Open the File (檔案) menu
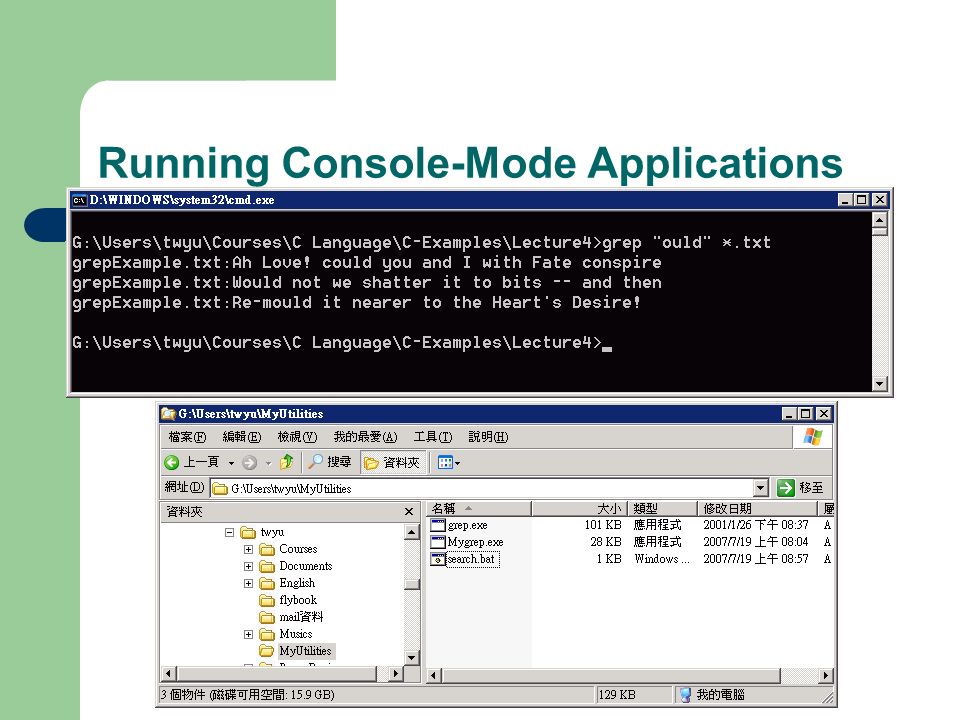This screenshot has width=960, height=720. pos(187,437)
